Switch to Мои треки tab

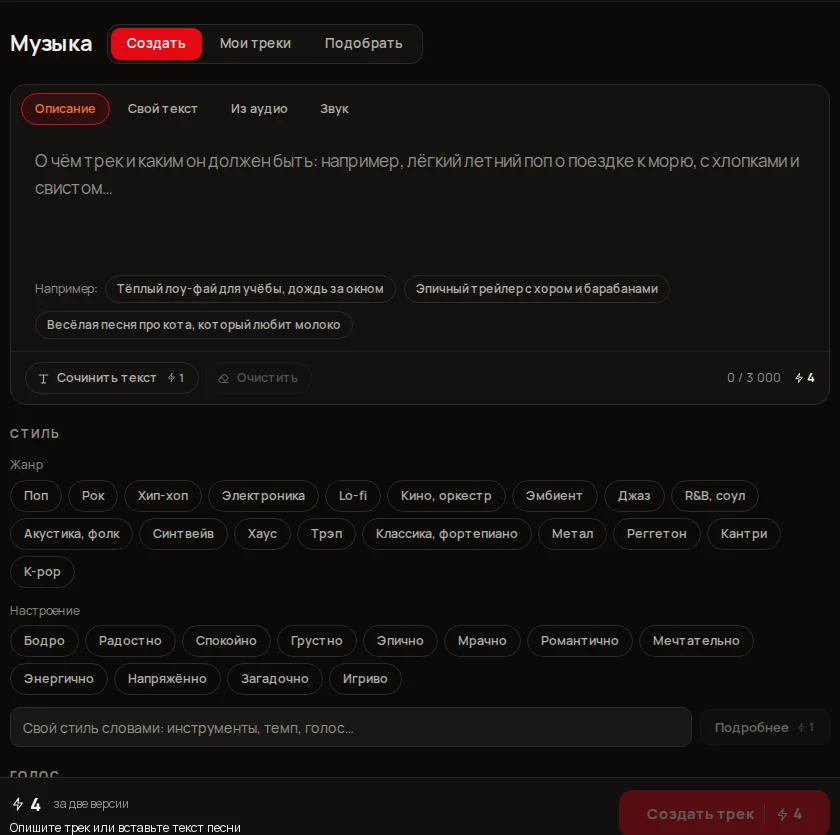tap(255, 43)
